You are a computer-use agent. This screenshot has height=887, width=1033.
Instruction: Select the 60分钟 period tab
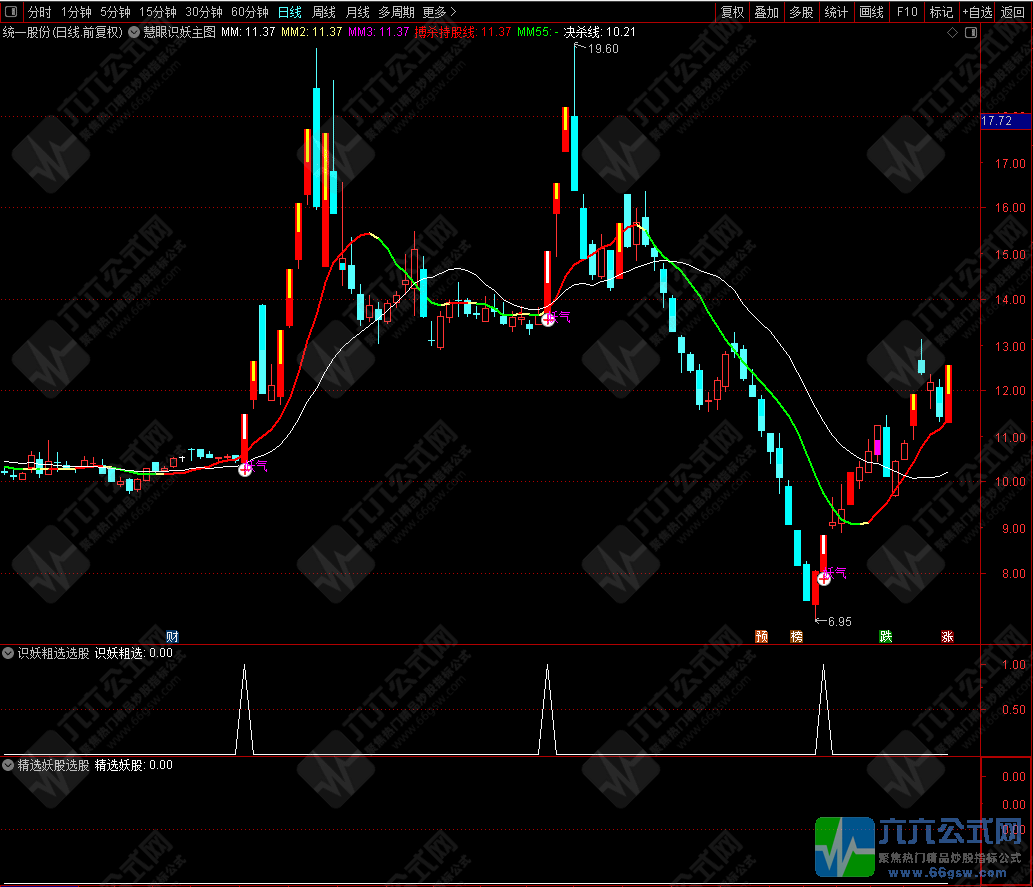coord(250,12)
